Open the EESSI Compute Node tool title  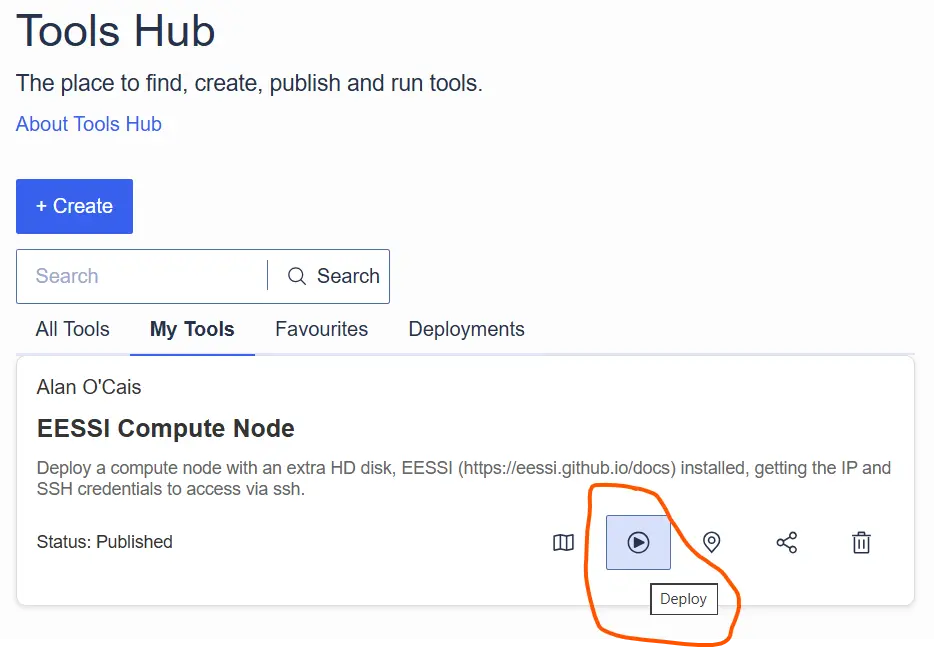pos(165,428)
